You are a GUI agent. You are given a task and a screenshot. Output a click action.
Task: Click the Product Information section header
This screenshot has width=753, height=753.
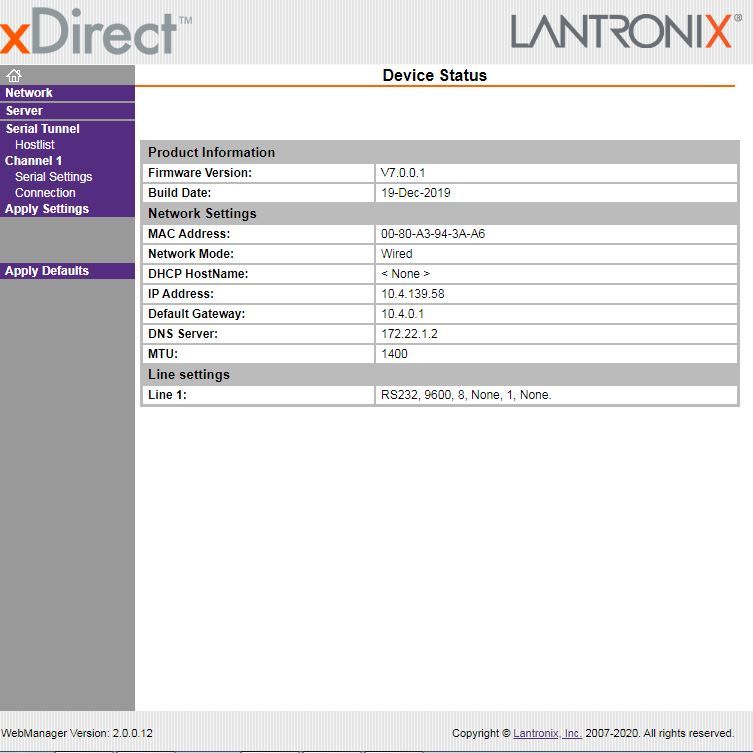tap(211, 152)
